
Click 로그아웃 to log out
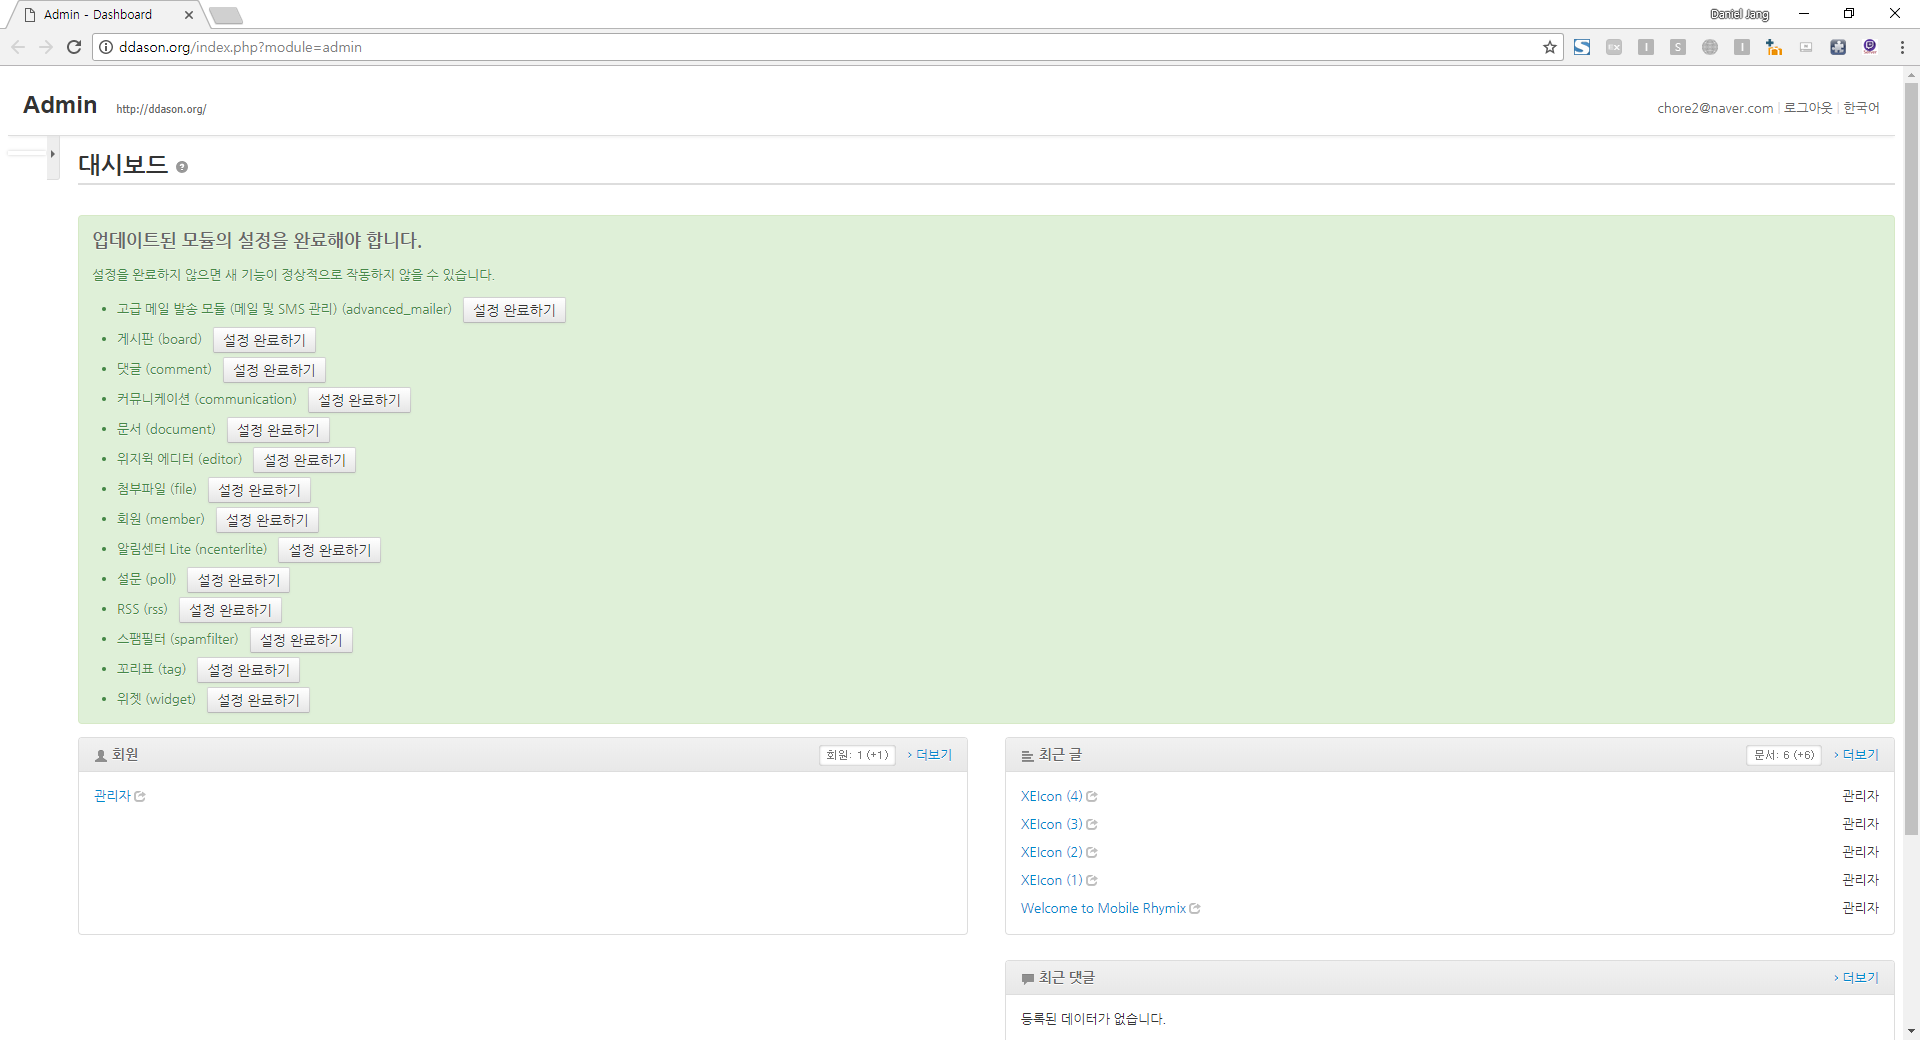[x=1808, y=108]
